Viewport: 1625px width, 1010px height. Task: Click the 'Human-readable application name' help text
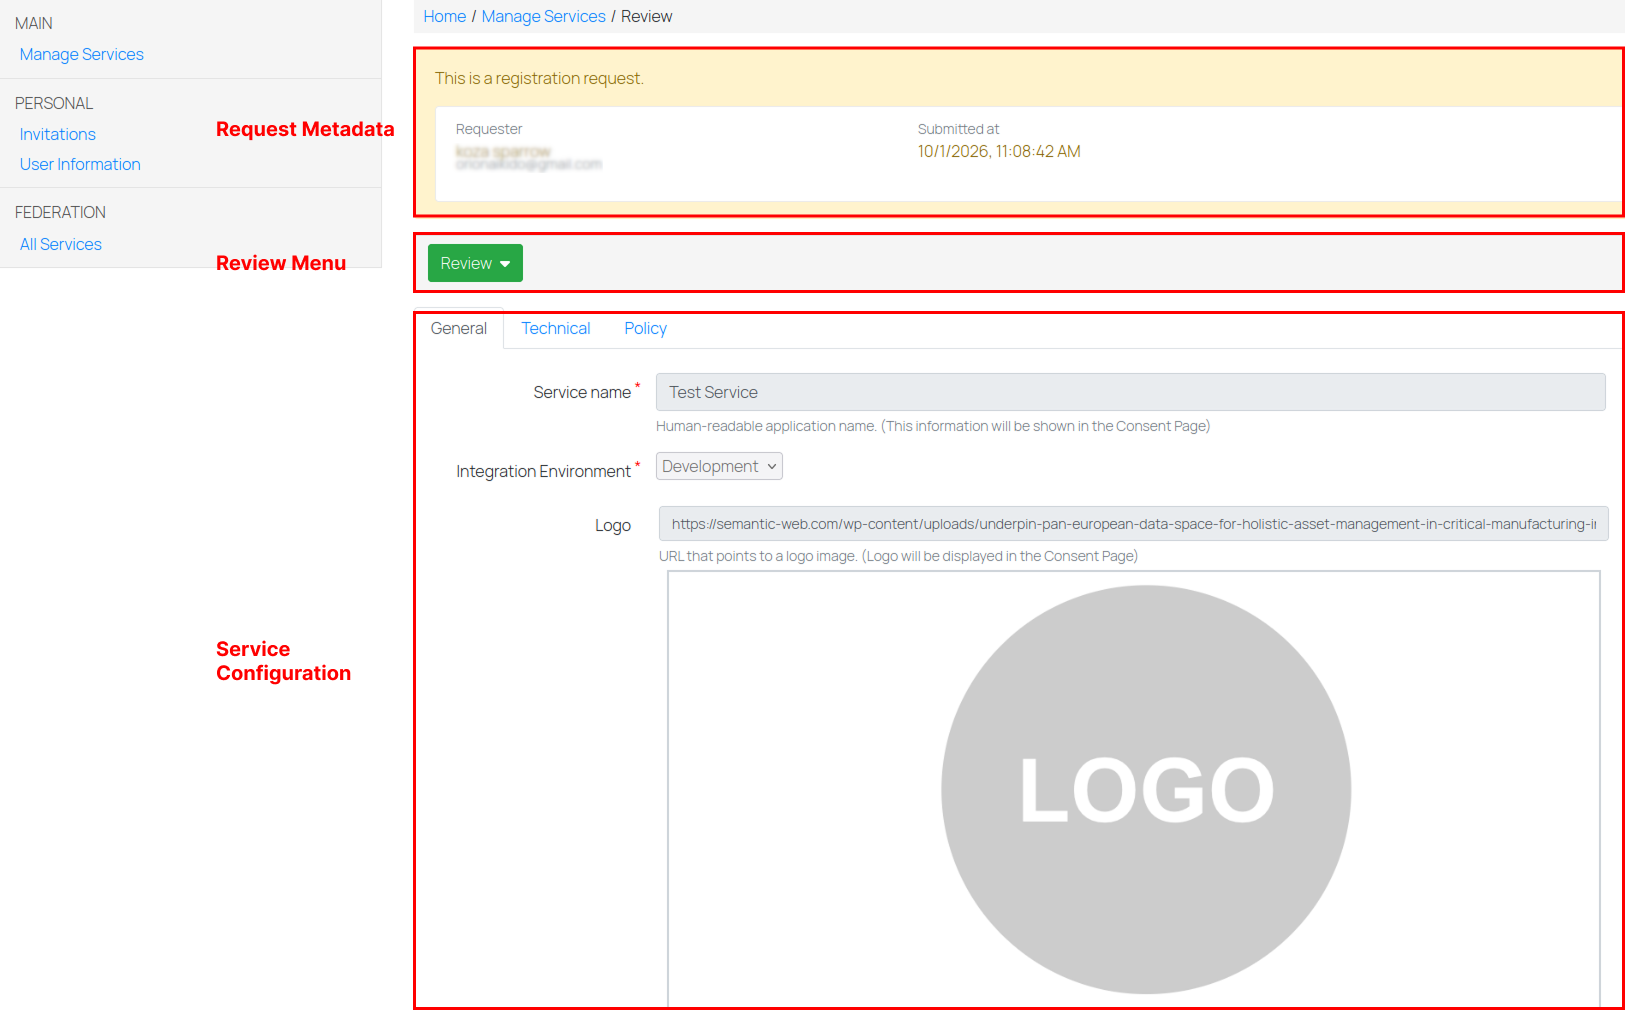click(933, 426)
